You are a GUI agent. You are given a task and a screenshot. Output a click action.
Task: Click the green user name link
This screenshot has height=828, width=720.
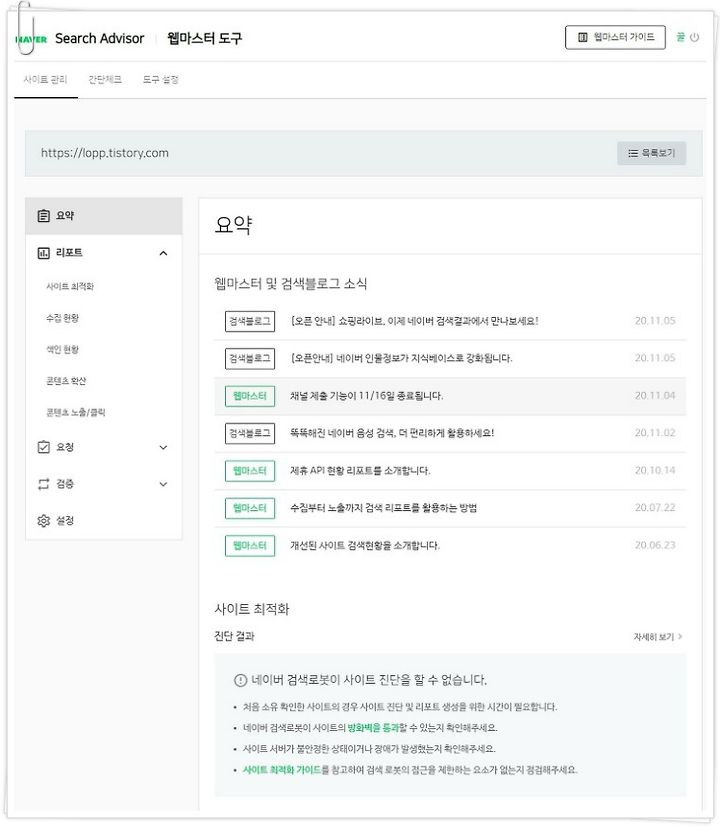(x=680, y=37)
